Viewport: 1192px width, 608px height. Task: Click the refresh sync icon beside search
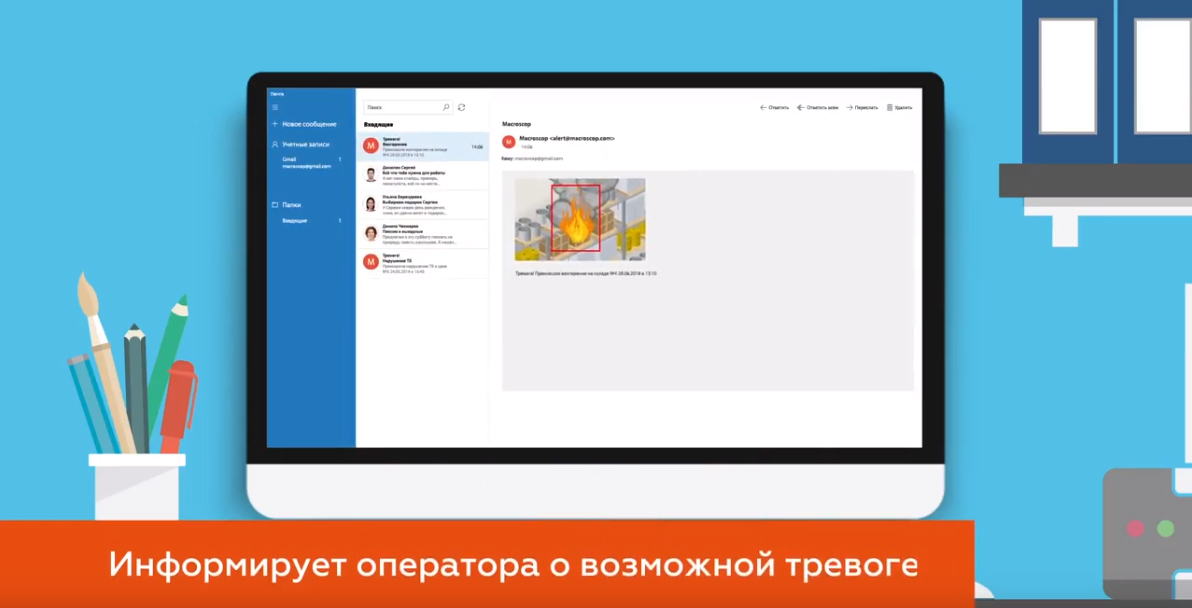point(461,107)
